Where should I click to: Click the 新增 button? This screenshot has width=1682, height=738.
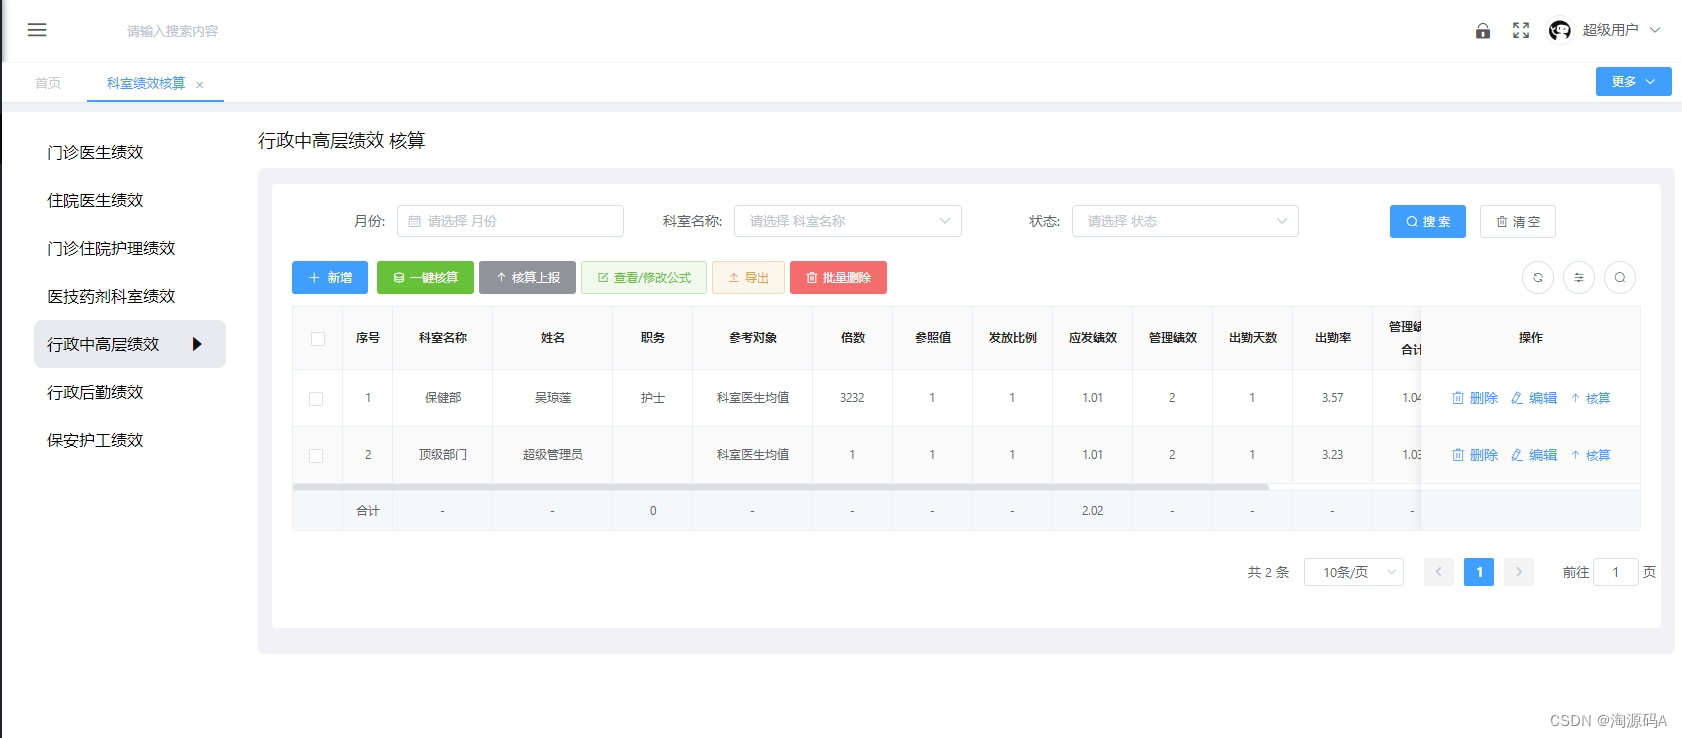click(x=330, y=278)
